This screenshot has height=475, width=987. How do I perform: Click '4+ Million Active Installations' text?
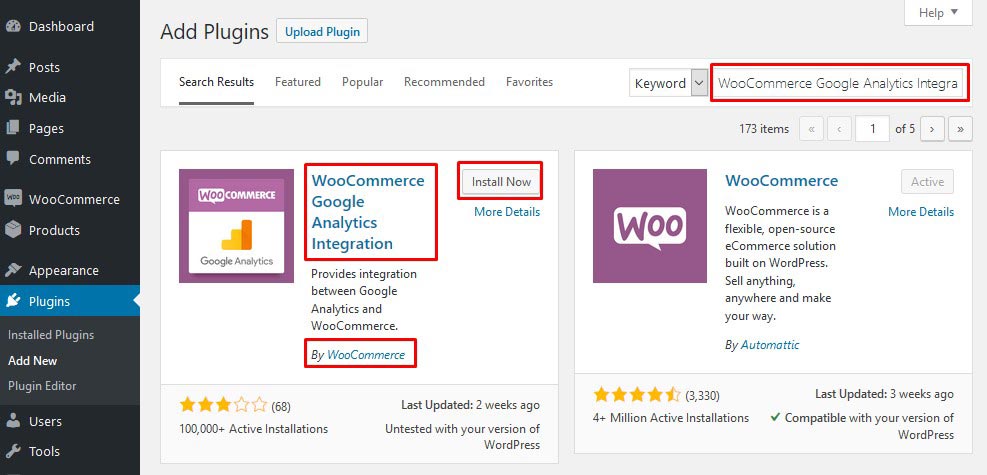pyautogui.click(x=671, y=418)
